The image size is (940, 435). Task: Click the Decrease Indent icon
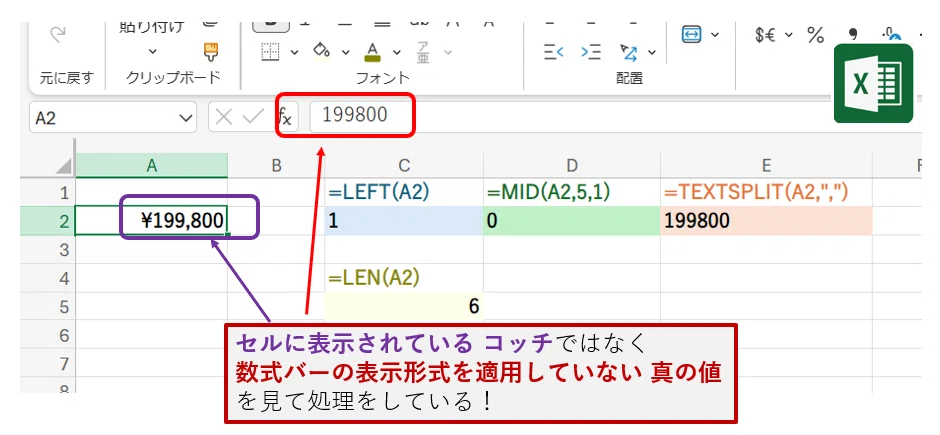[x=554, y=52]
